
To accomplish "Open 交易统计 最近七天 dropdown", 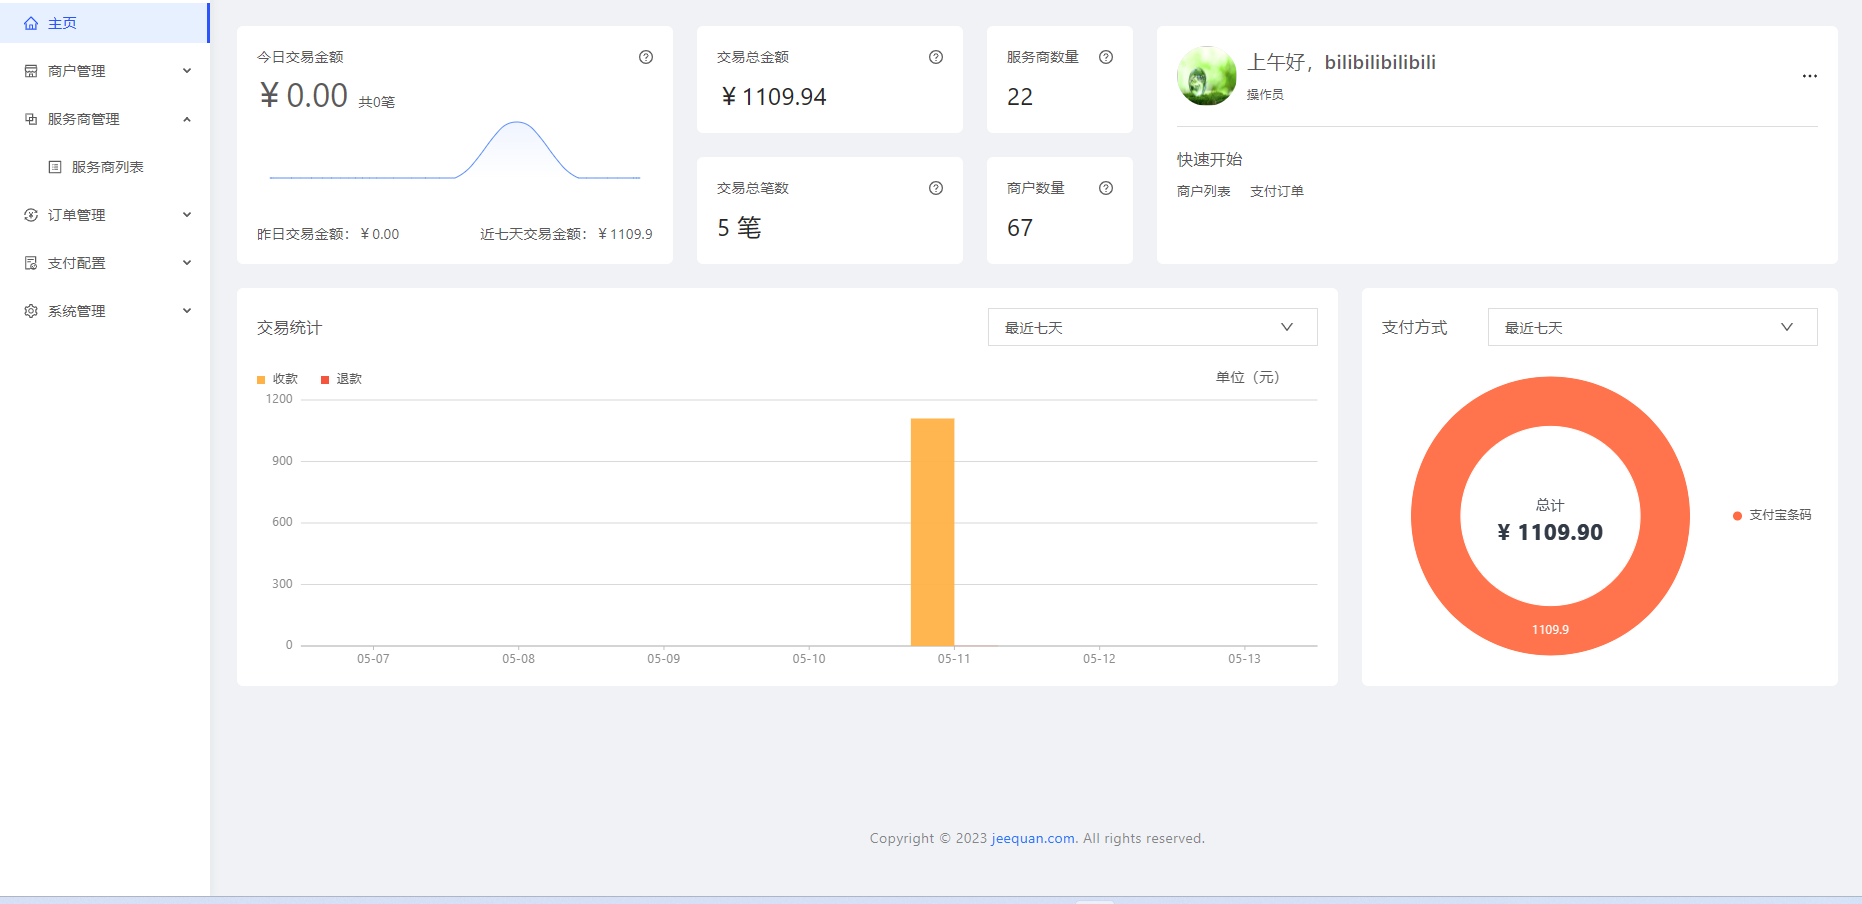I will [1152, 327].
